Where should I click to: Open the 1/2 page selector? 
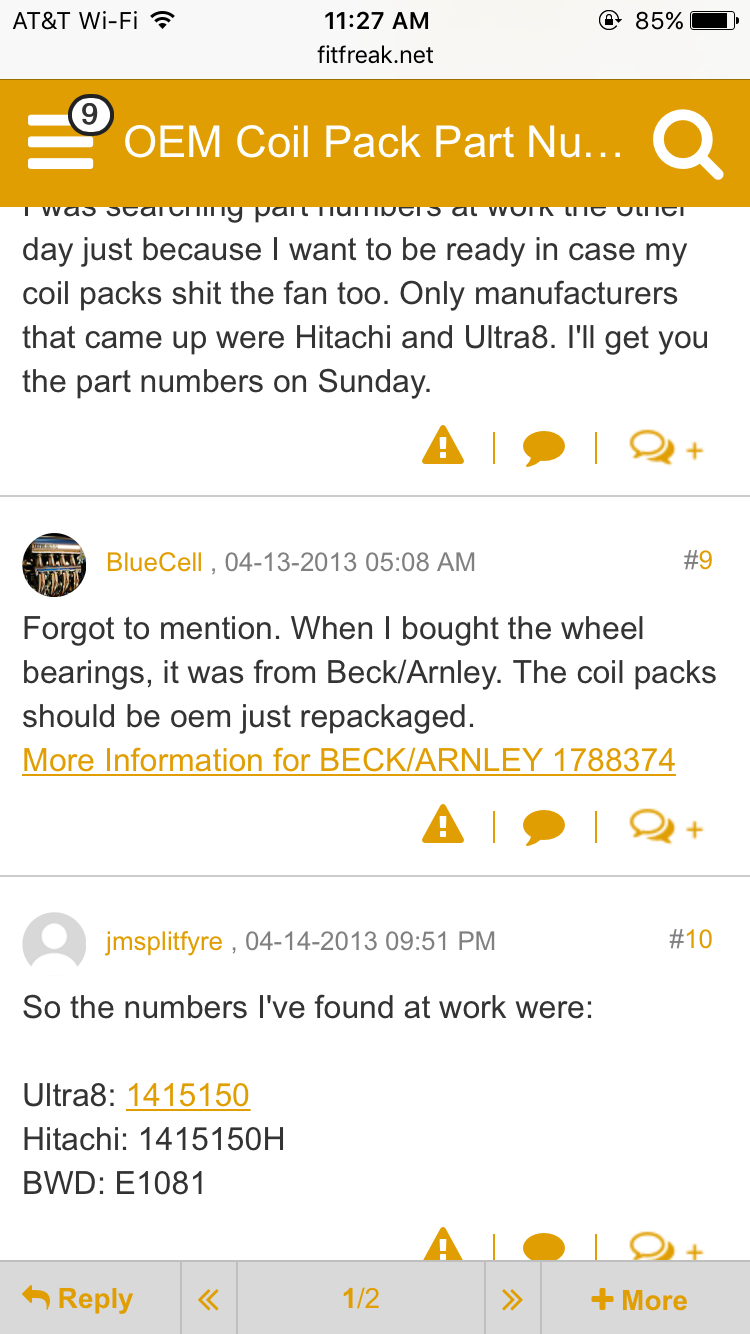[361, 1299]
